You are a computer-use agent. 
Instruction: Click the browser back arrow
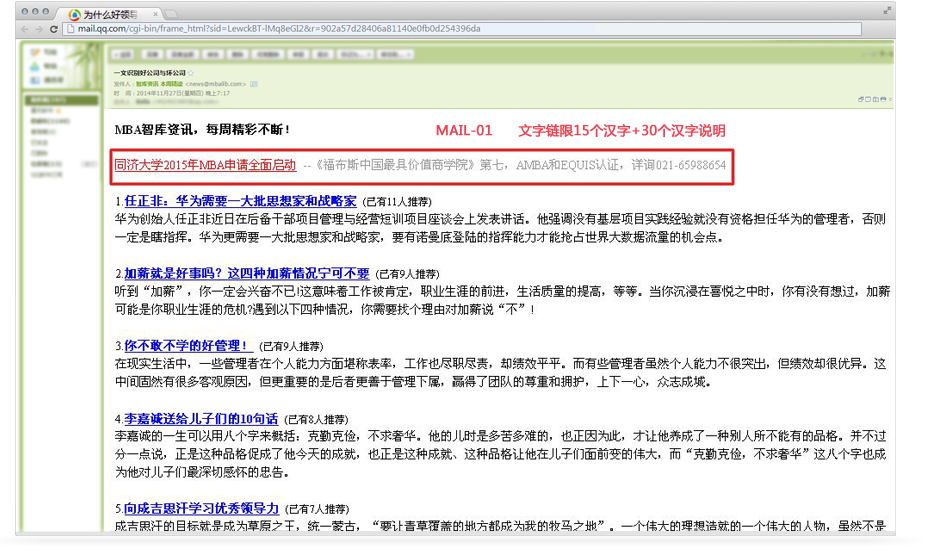(x=24, y=28)
